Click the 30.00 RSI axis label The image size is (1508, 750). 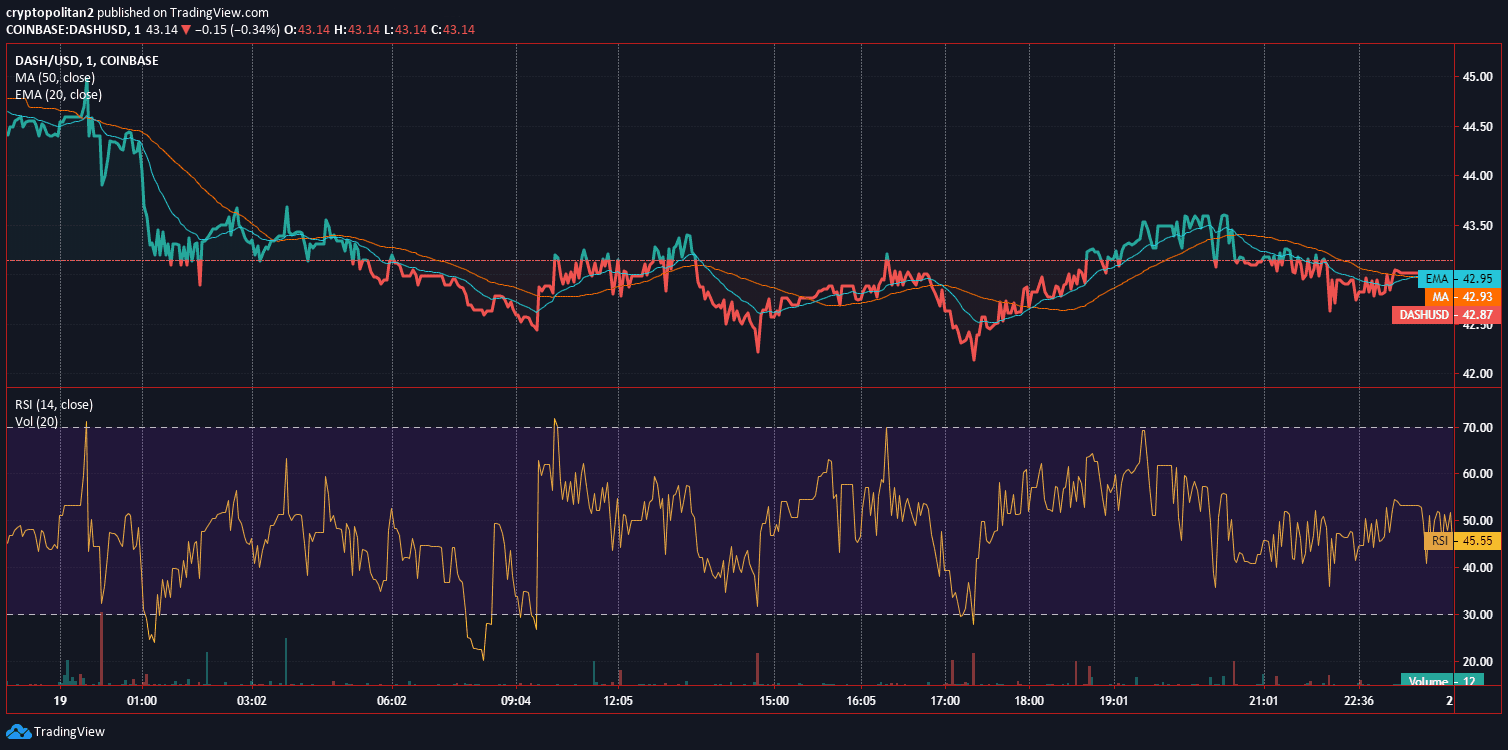[1478, 615]
